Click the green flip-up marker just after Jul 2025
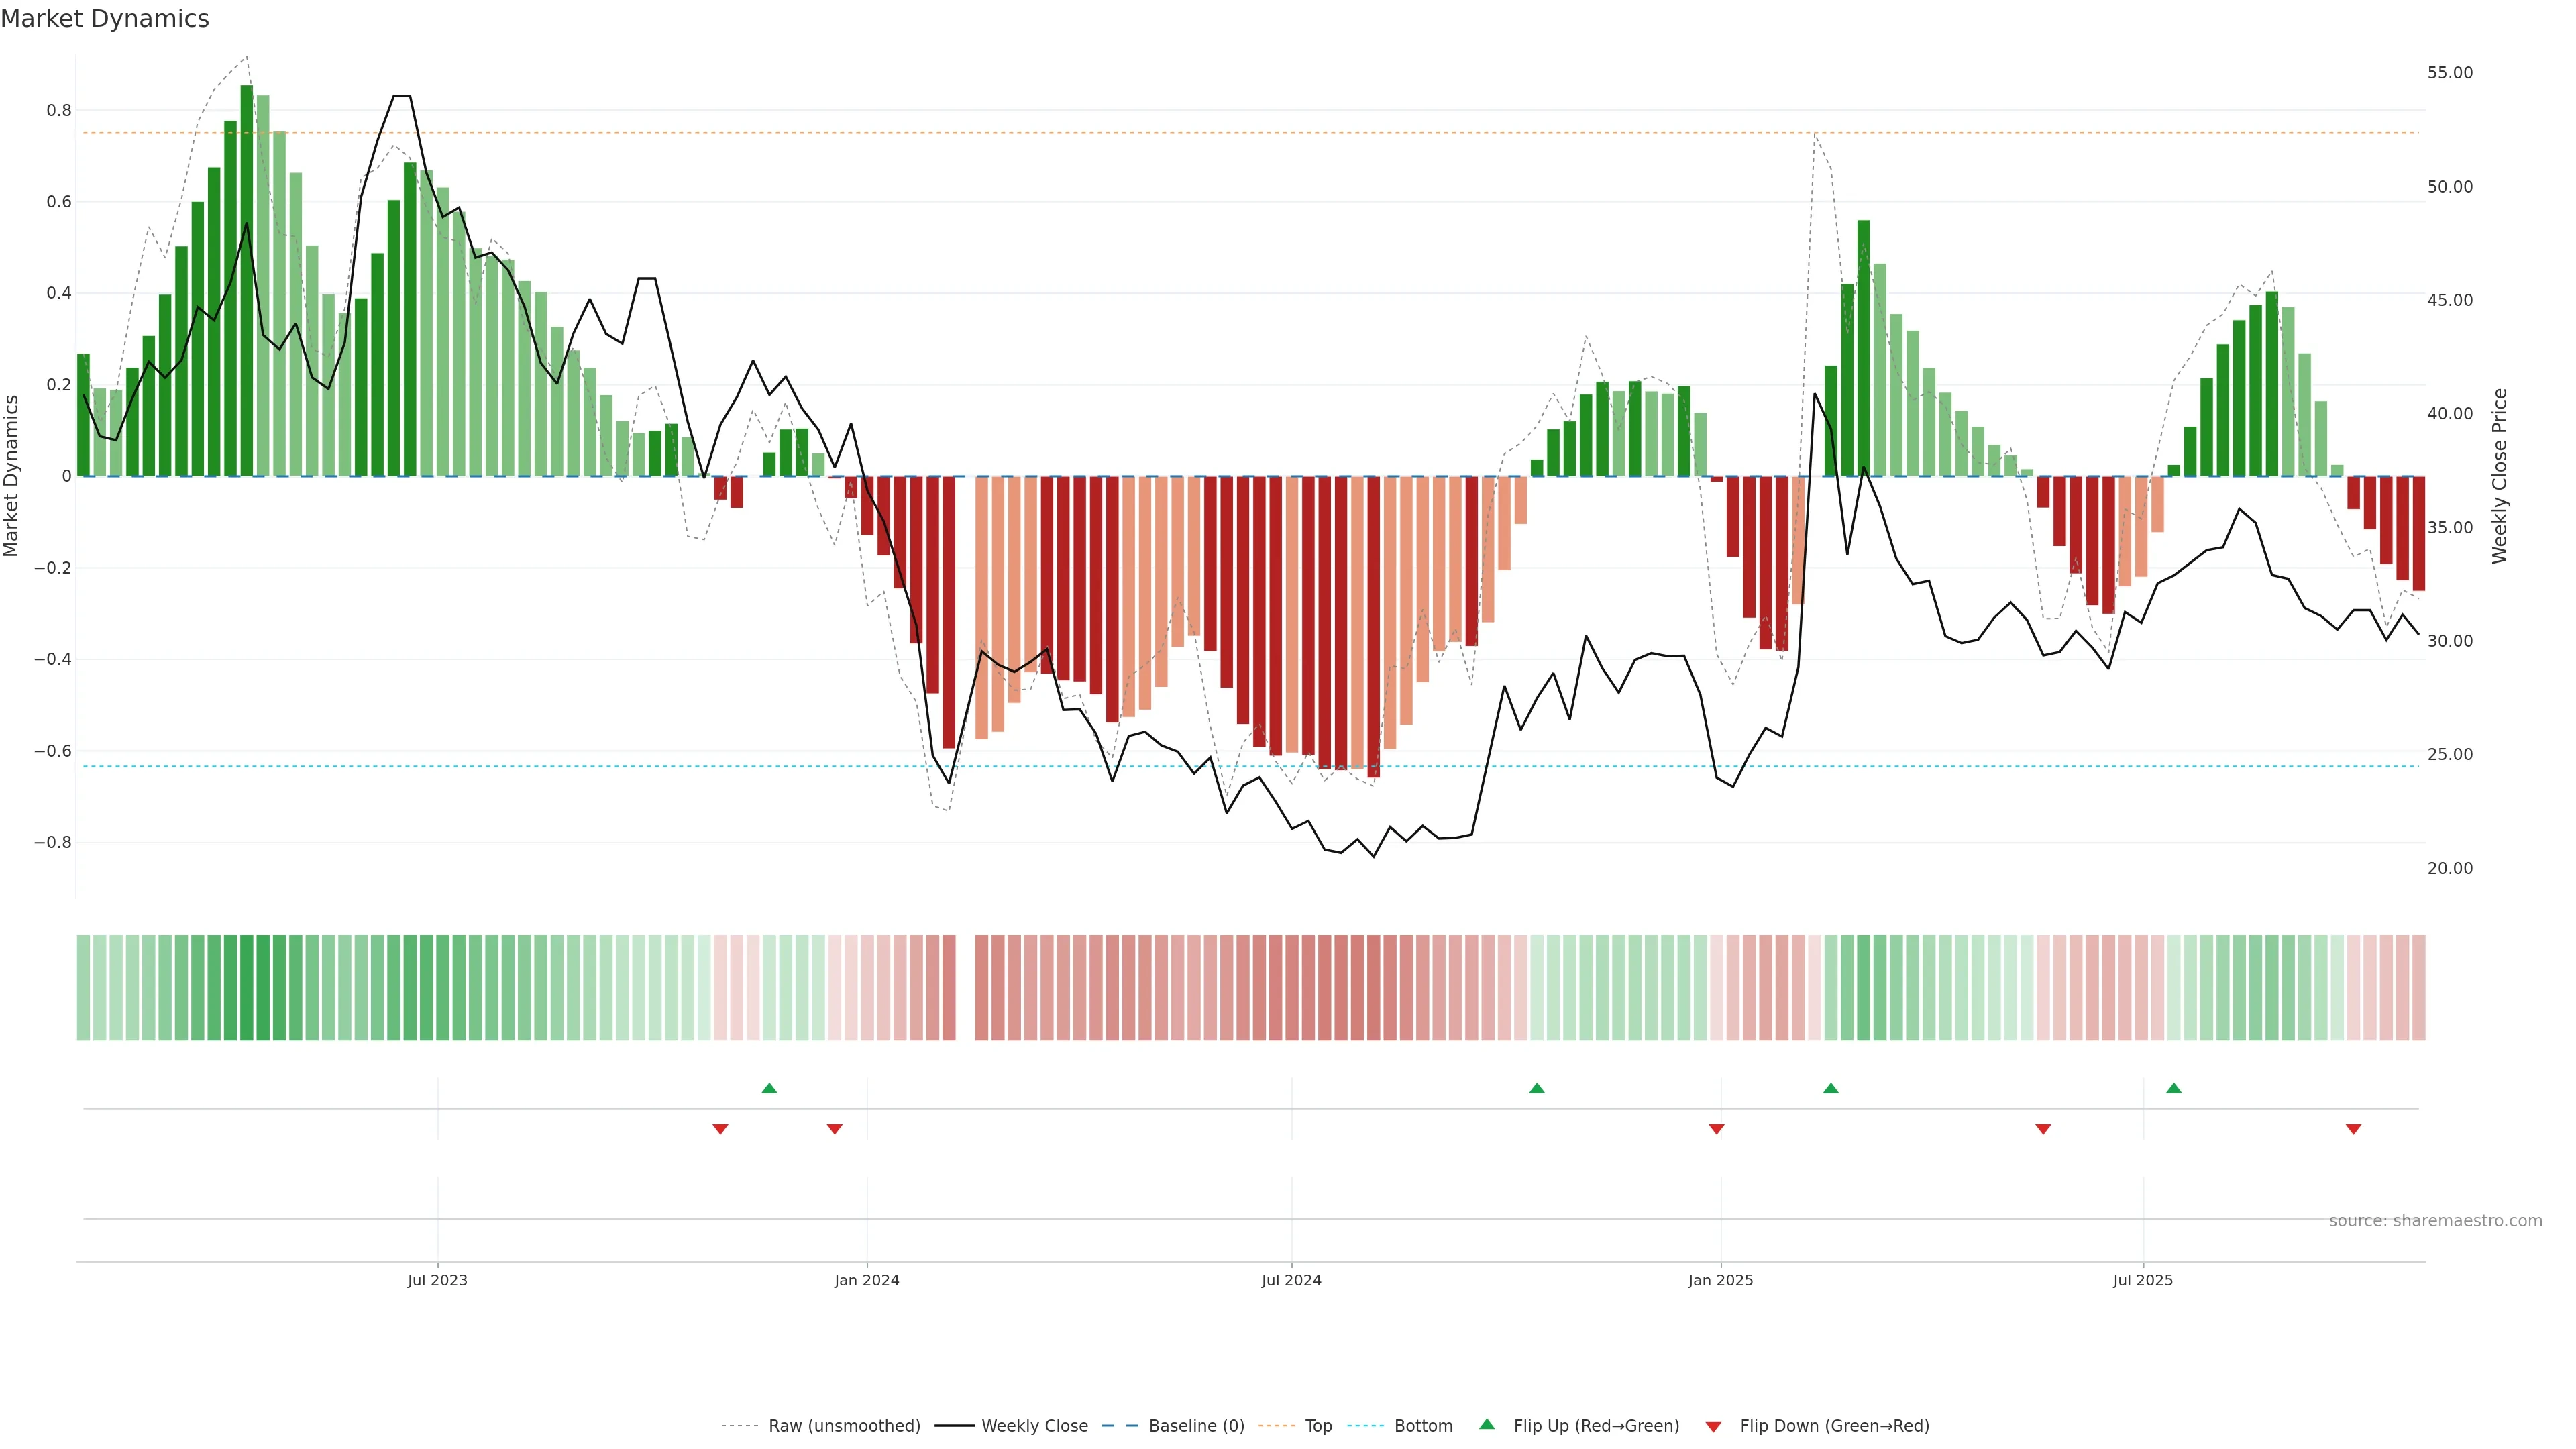 tap(2174, 1088)
